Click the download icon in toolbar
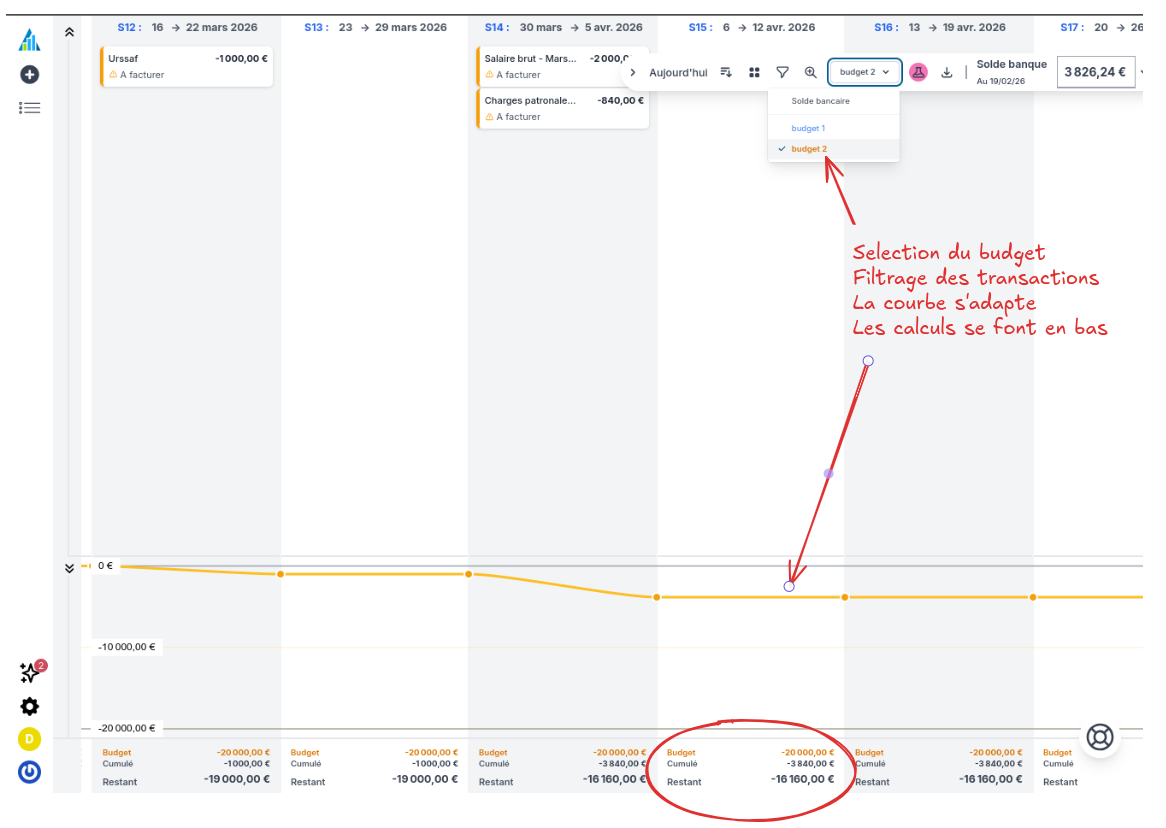 (x=947, y=72)
